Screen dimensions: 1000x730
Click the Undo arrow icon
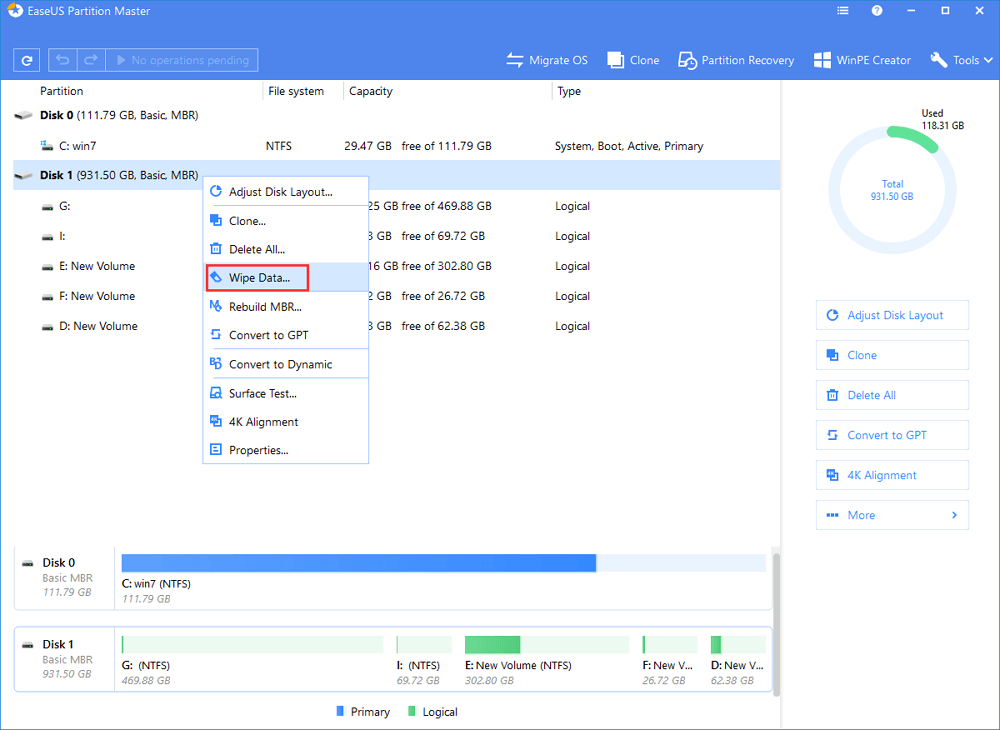[x=61, y=60]
